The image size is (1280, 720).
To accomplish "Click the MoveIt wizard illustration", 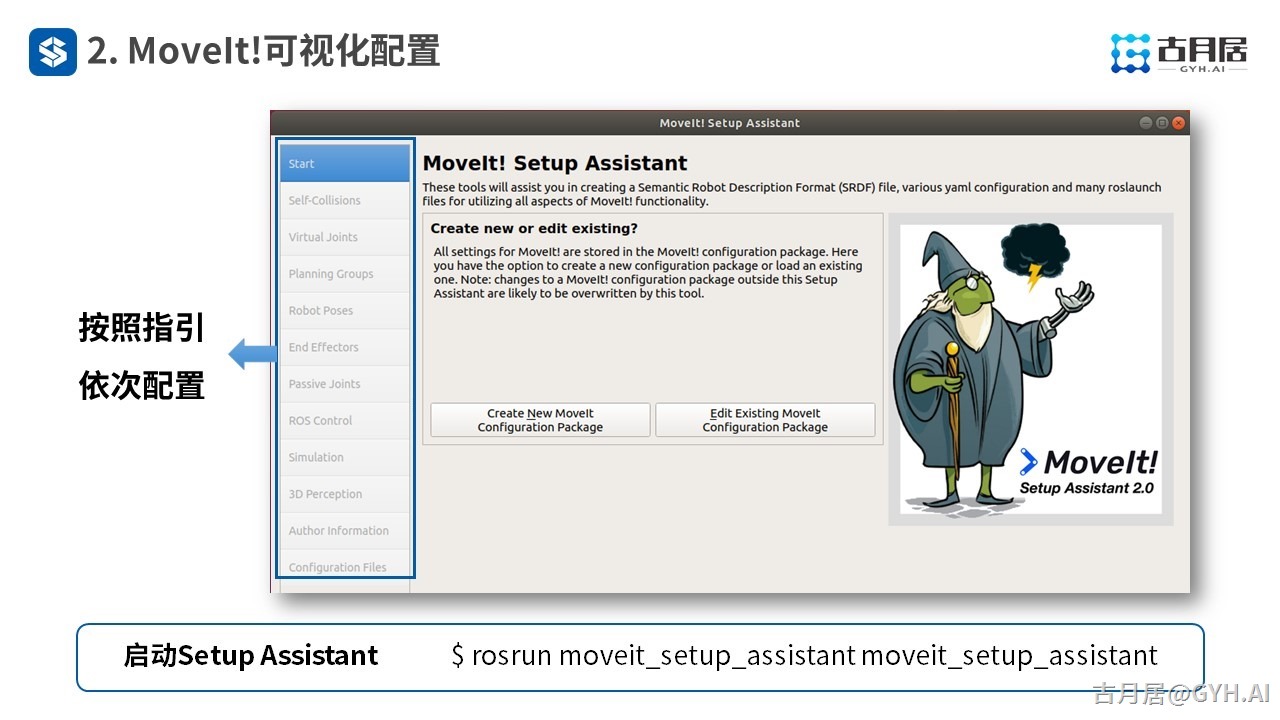I will (x=1031, y=369).
